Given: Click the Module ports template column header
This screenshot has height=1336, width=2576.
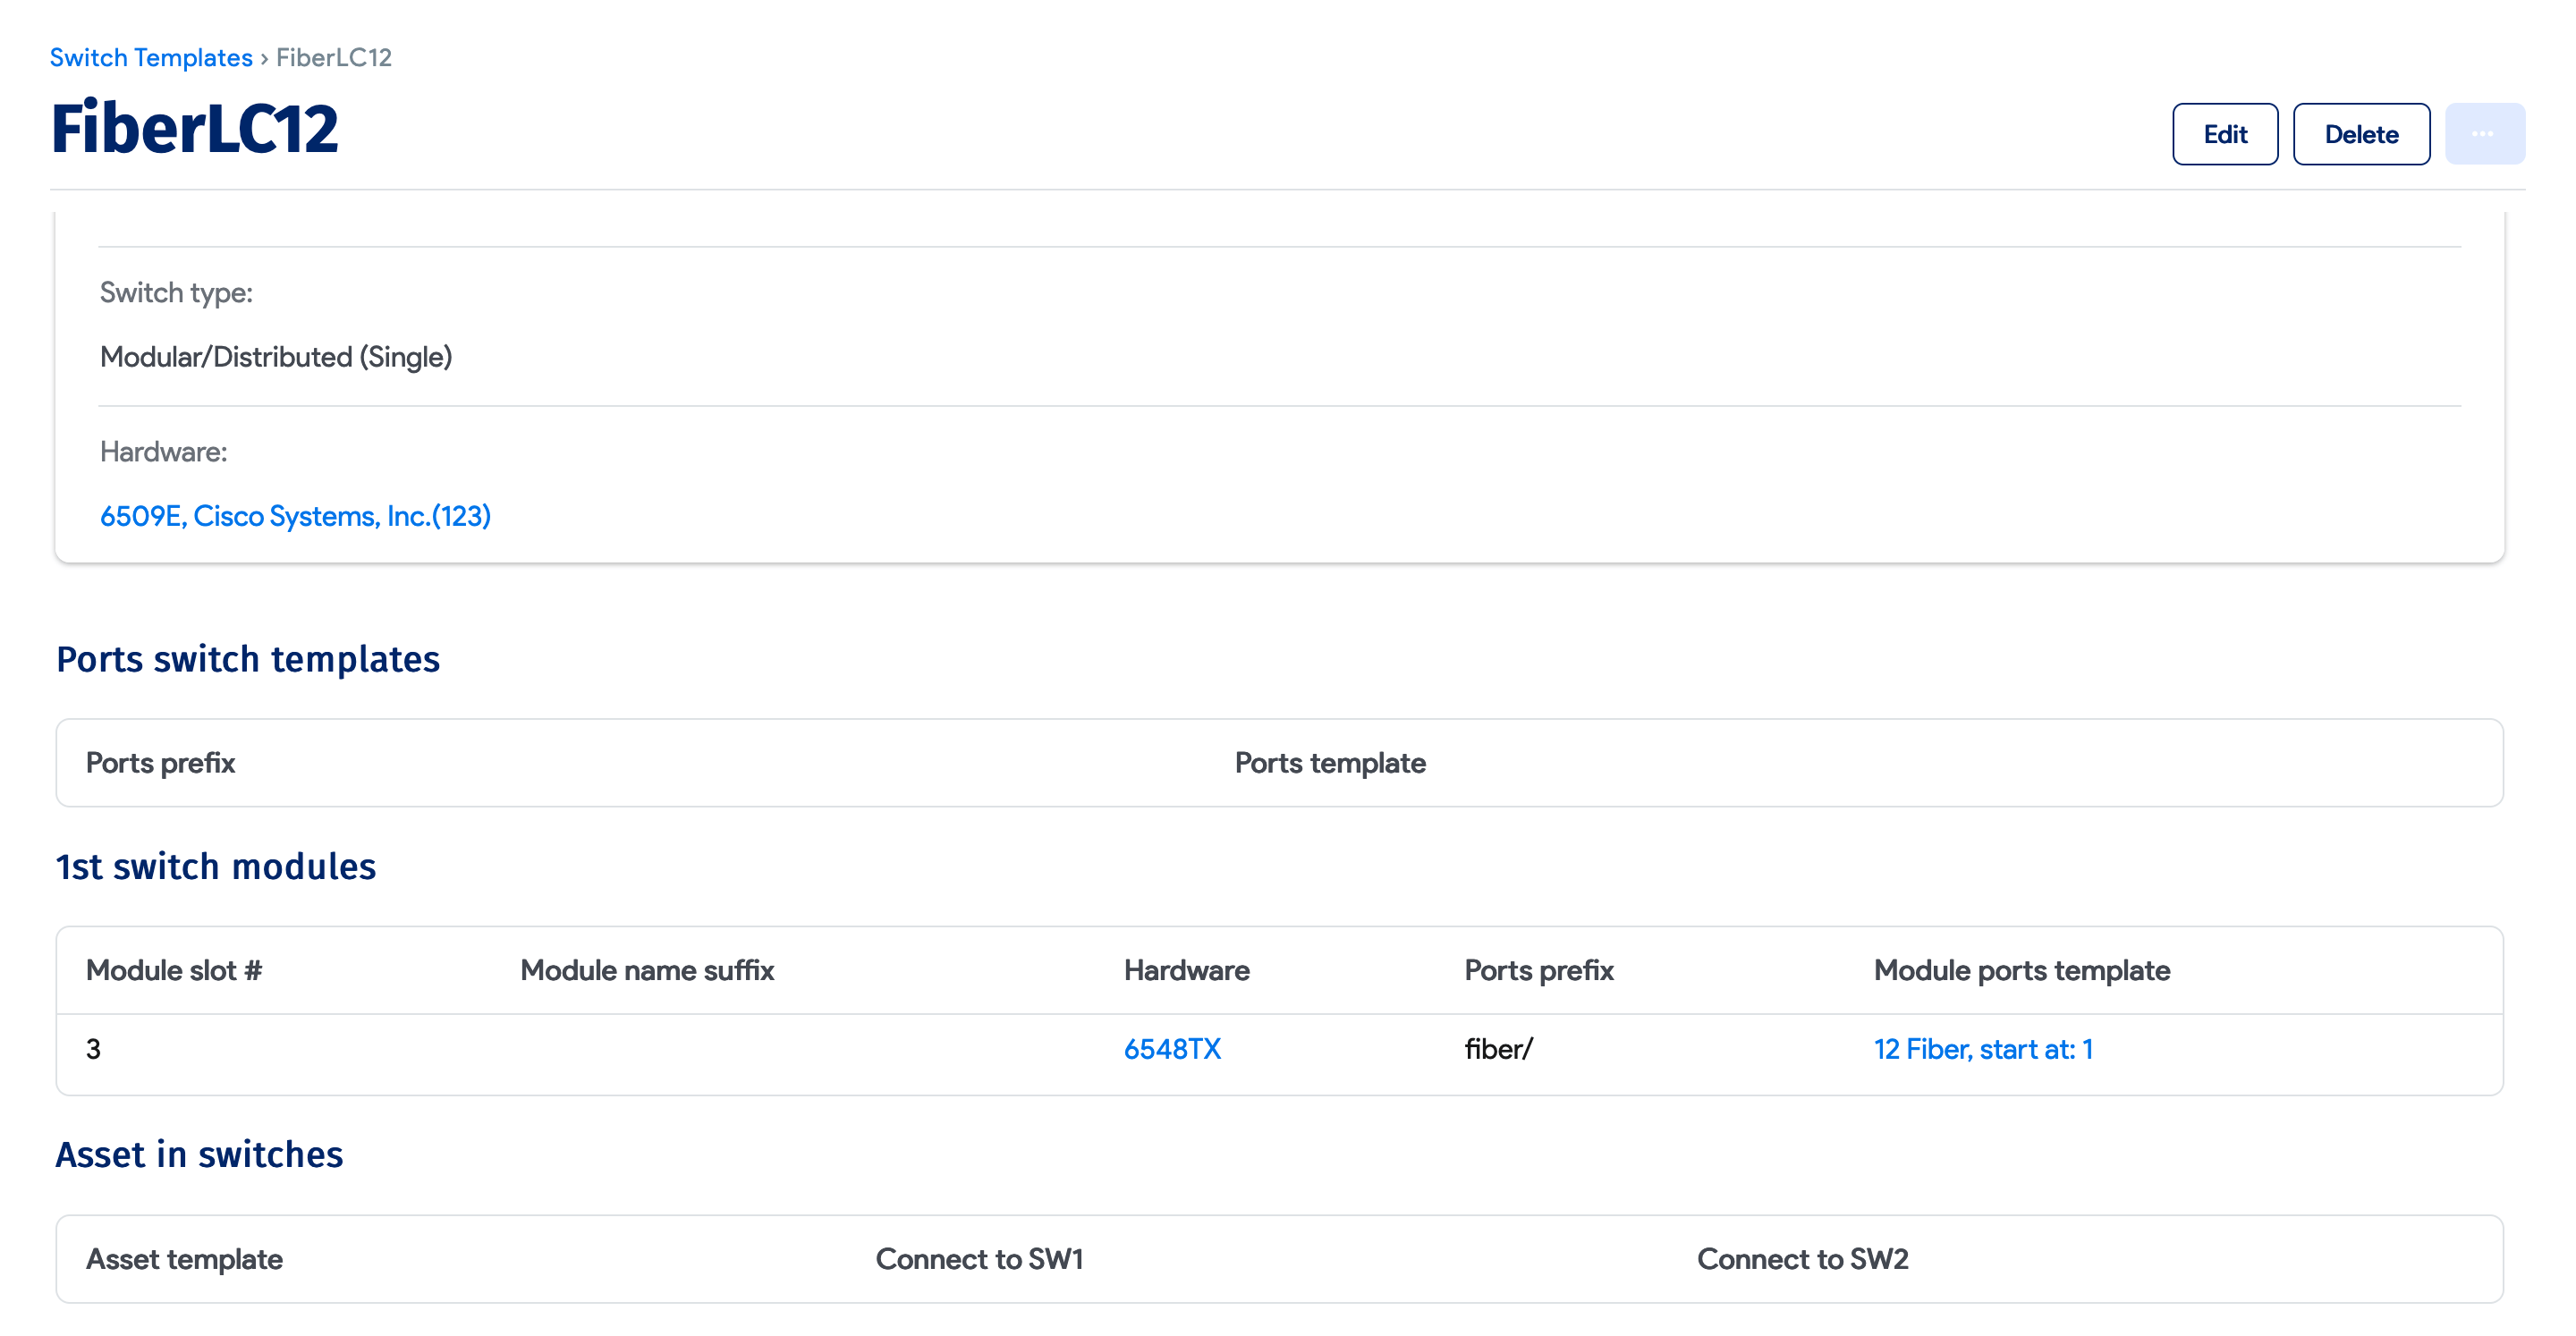Looking at the screenshot, I should pos(2021,970).
